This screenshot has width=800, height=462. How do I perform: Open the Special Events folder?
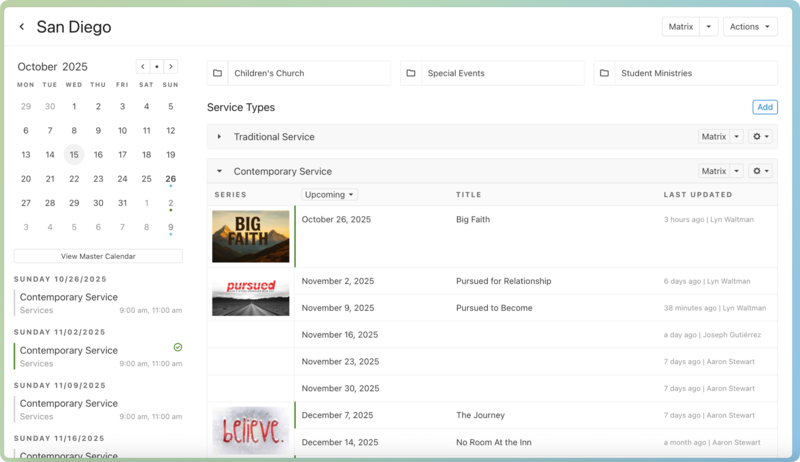coord(492,73)
